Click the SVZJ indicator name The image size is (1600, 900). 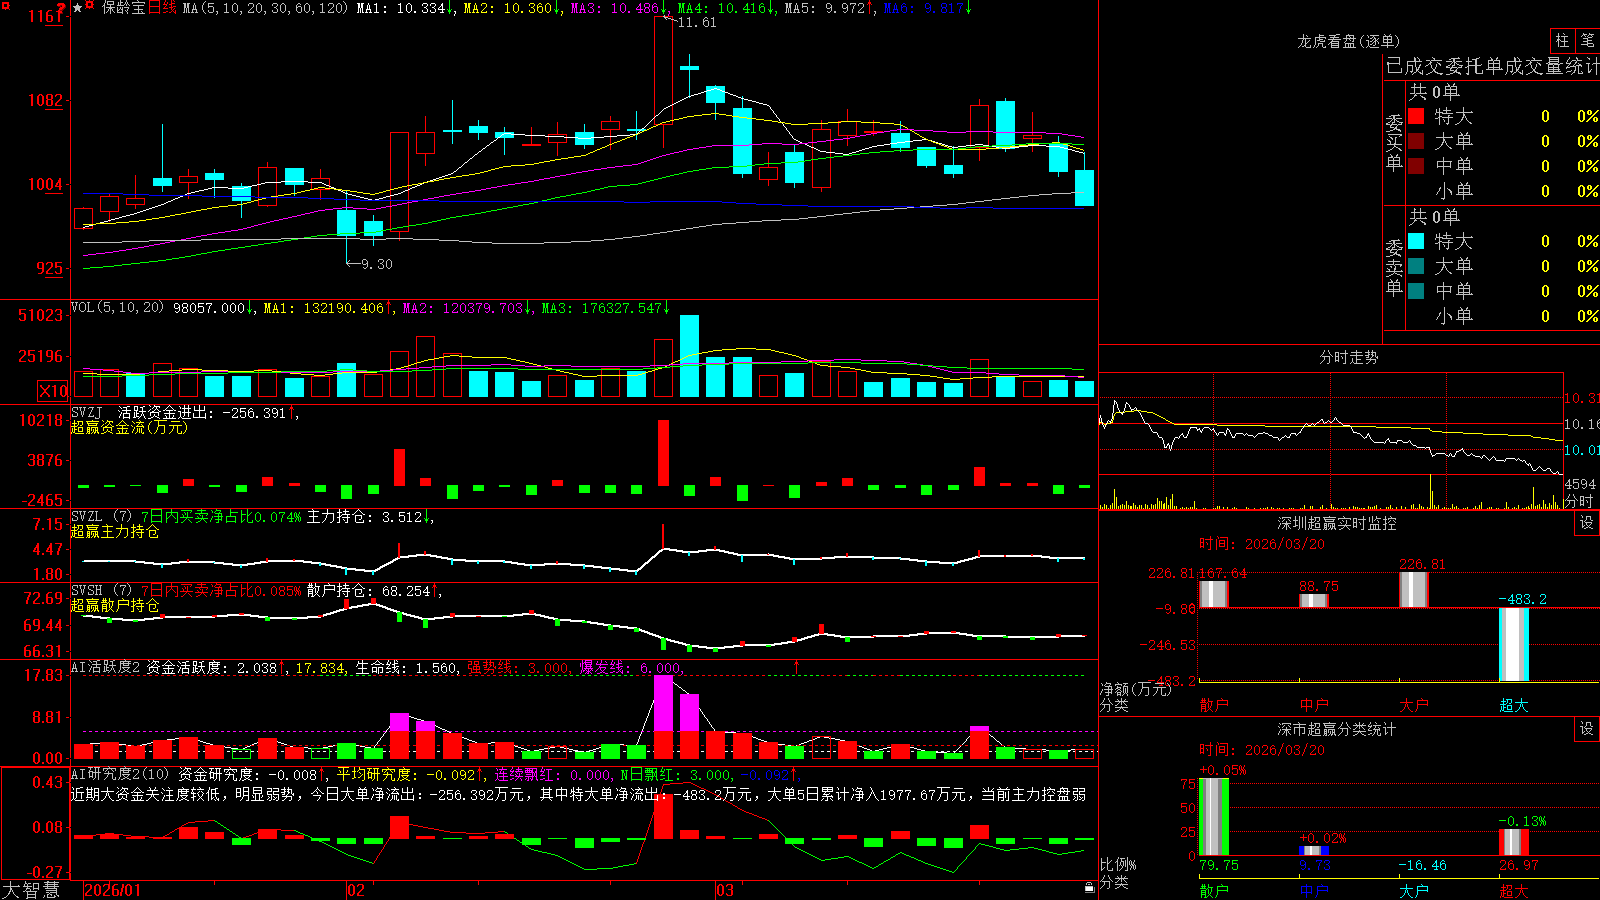(87, 412)
